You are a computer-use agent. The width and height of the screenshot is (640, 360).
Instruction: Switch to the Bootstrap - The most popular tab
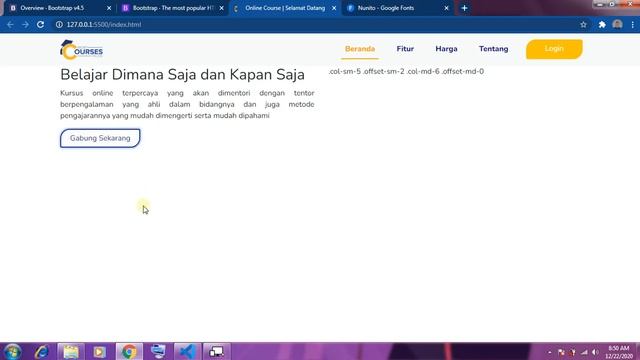point(173,8)
